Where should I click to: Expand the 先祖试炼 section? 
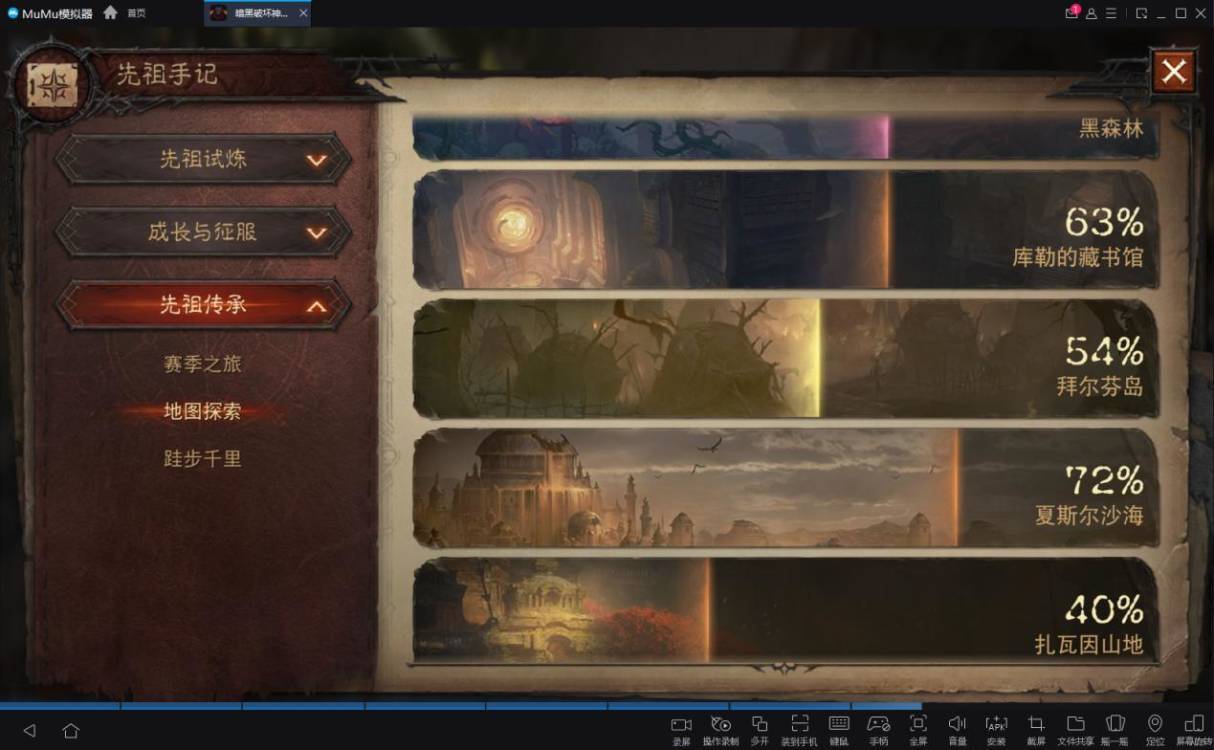click(203, 159)
